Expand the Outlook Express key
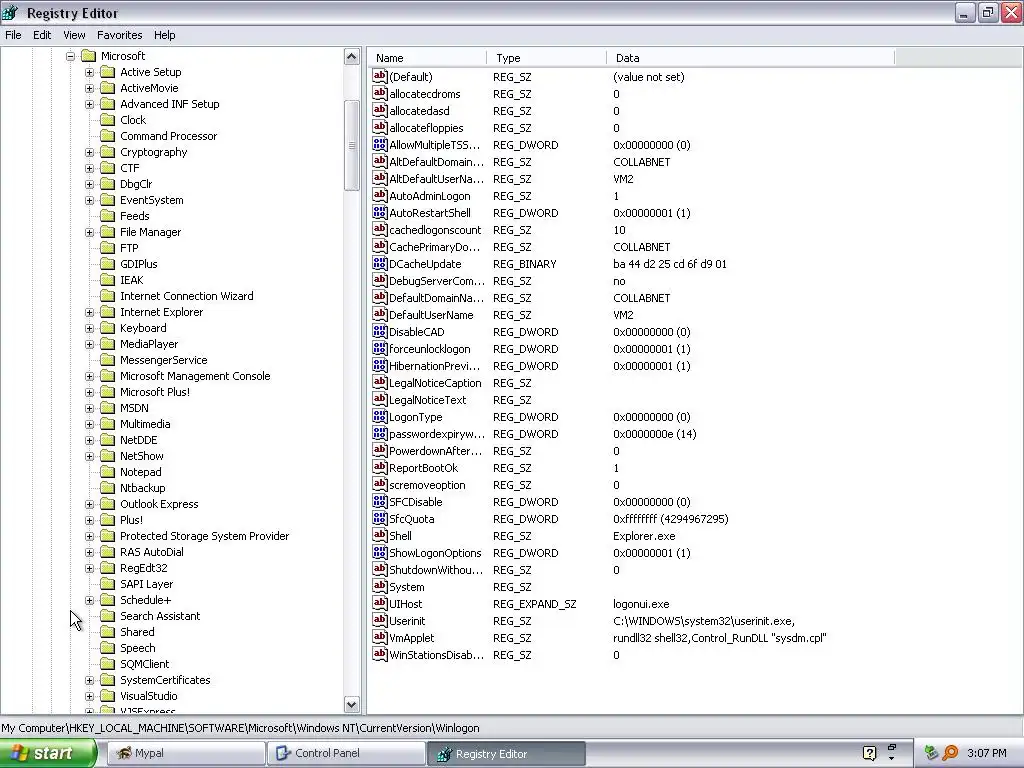This screenshot has width=1024, height=768. coord(89,504)
